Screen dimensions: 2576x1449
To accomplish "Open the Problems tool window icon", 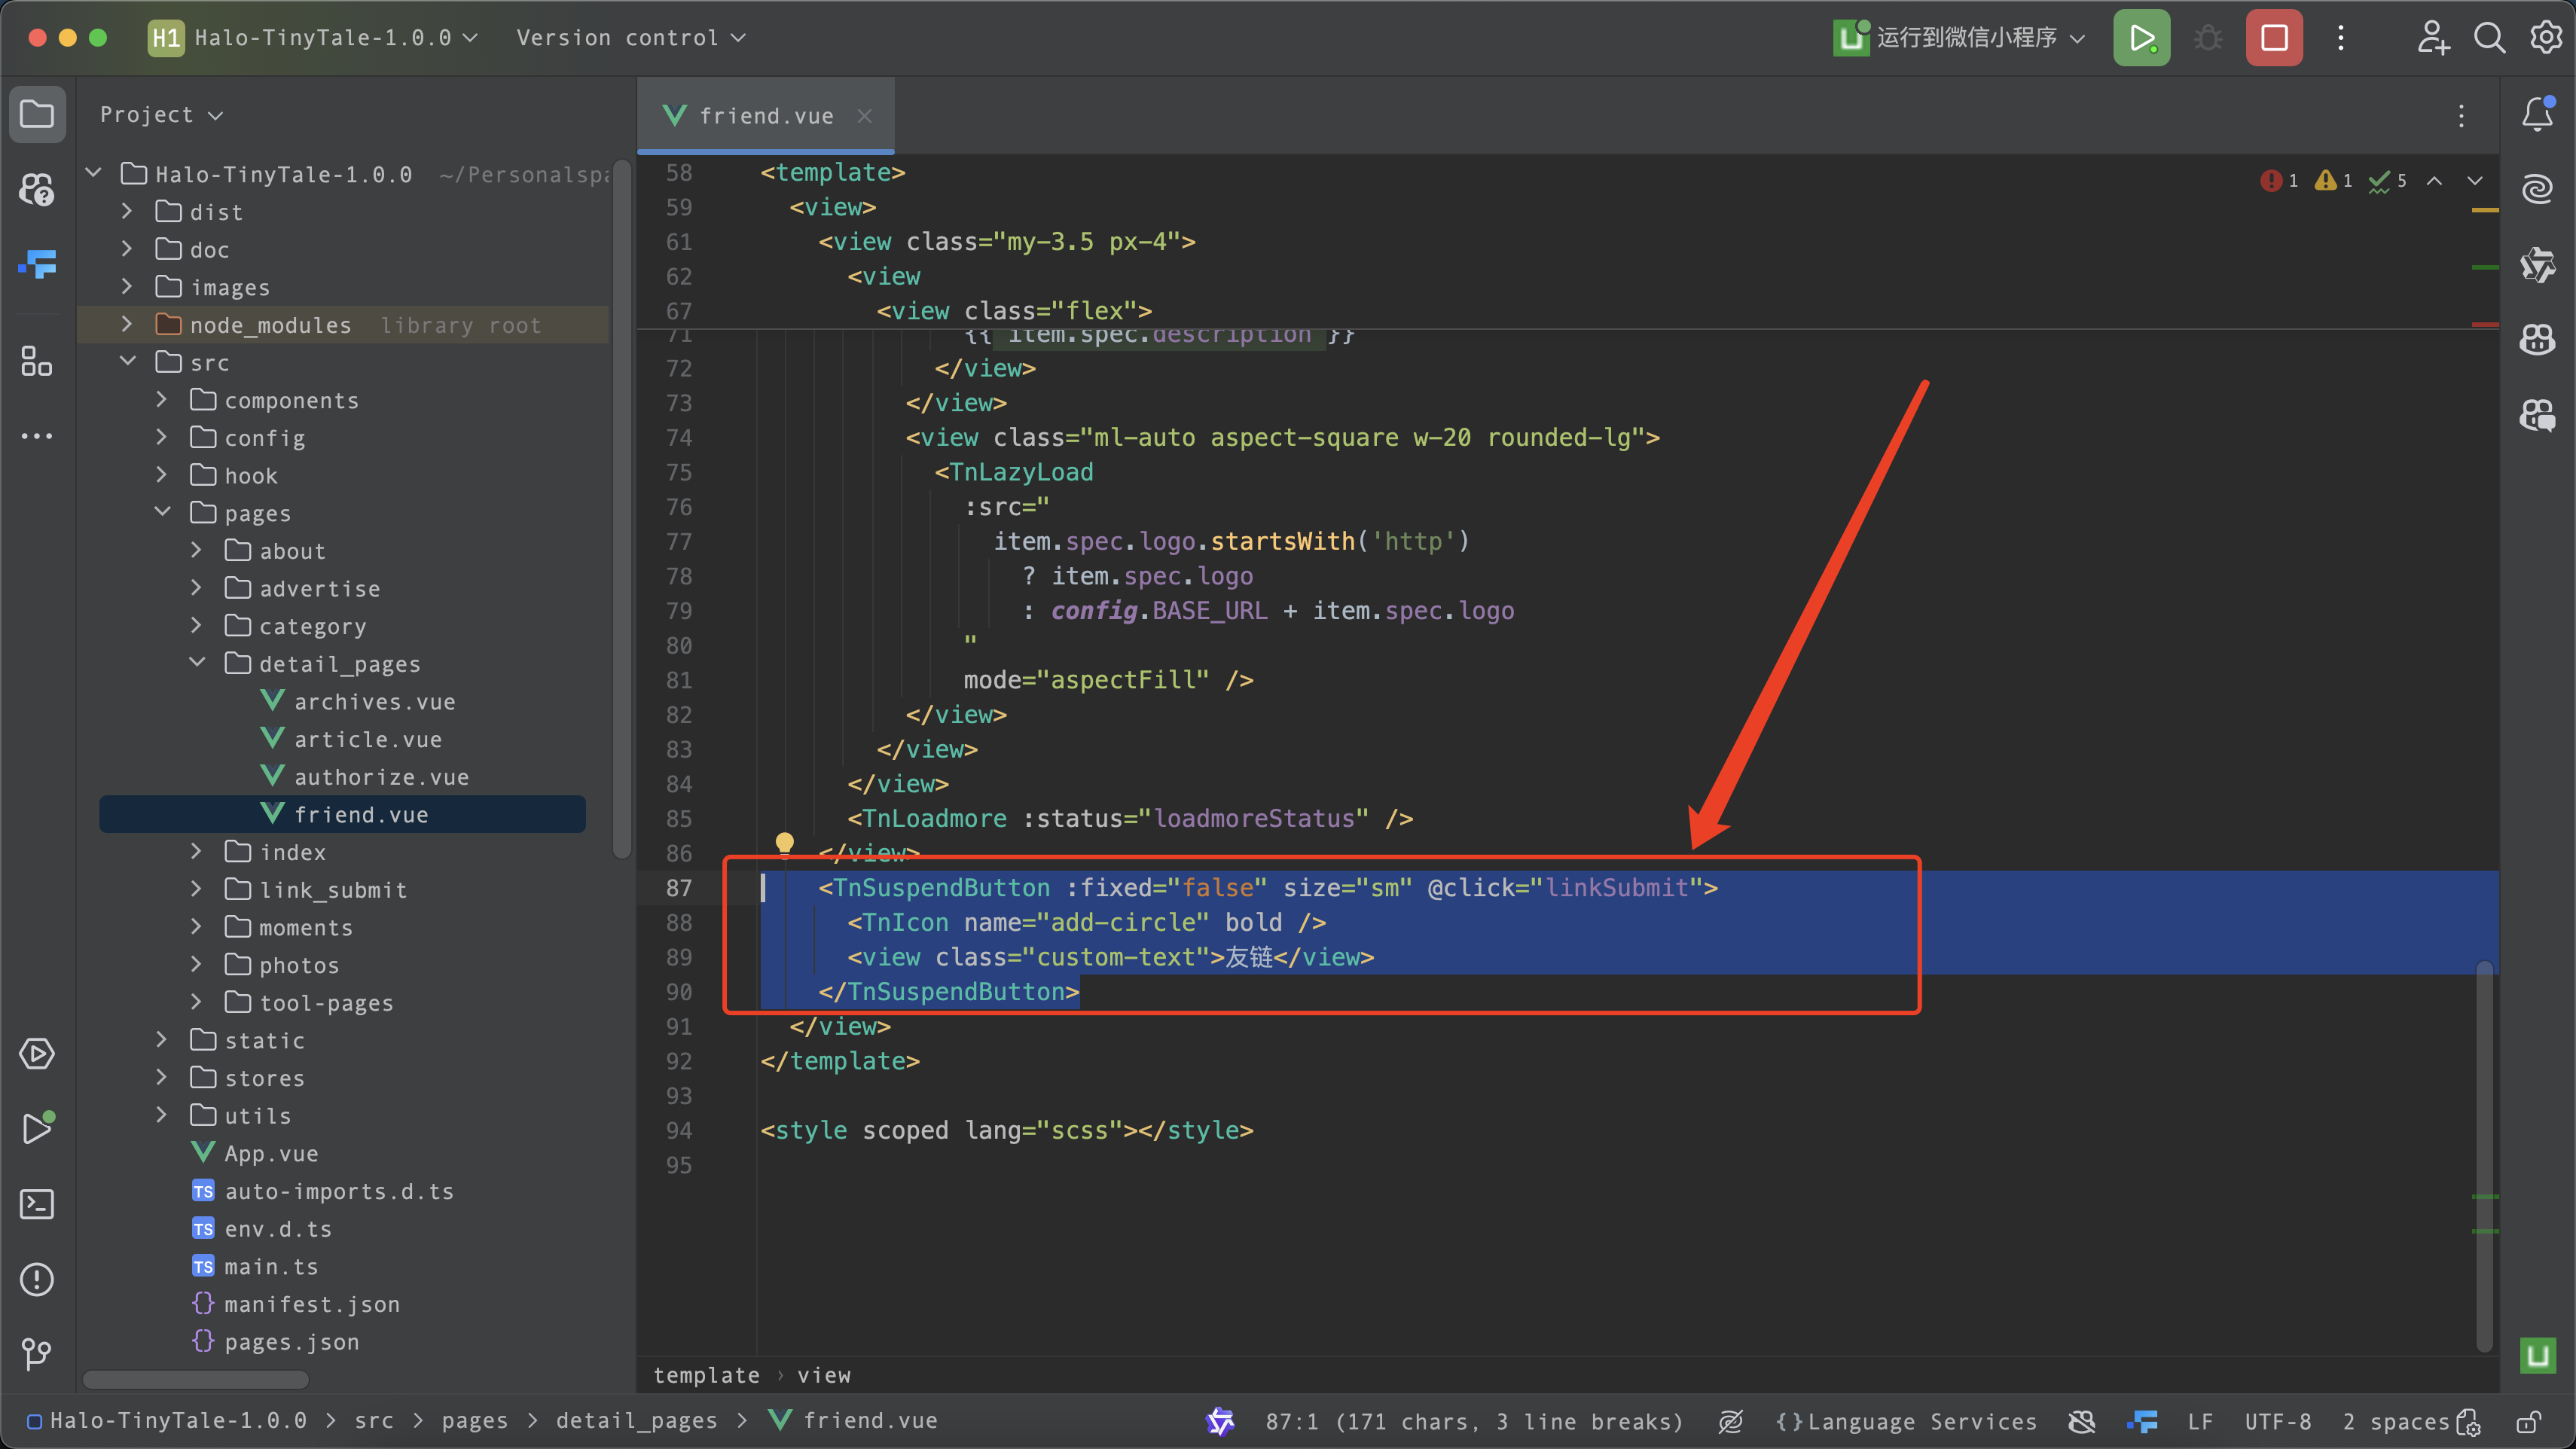I will click(x=37, y=1279).
